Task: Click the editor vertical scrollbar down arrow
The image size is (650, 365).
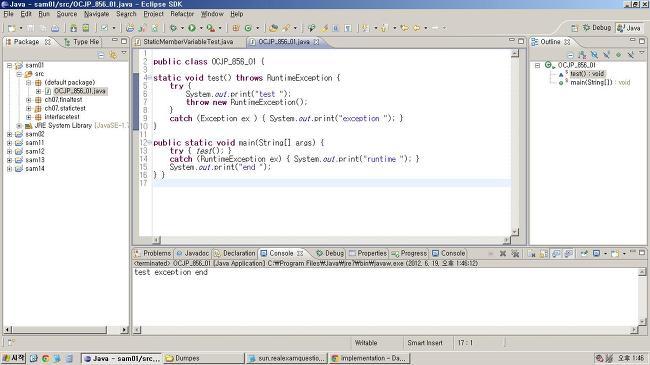Action: tap(515, 232)
